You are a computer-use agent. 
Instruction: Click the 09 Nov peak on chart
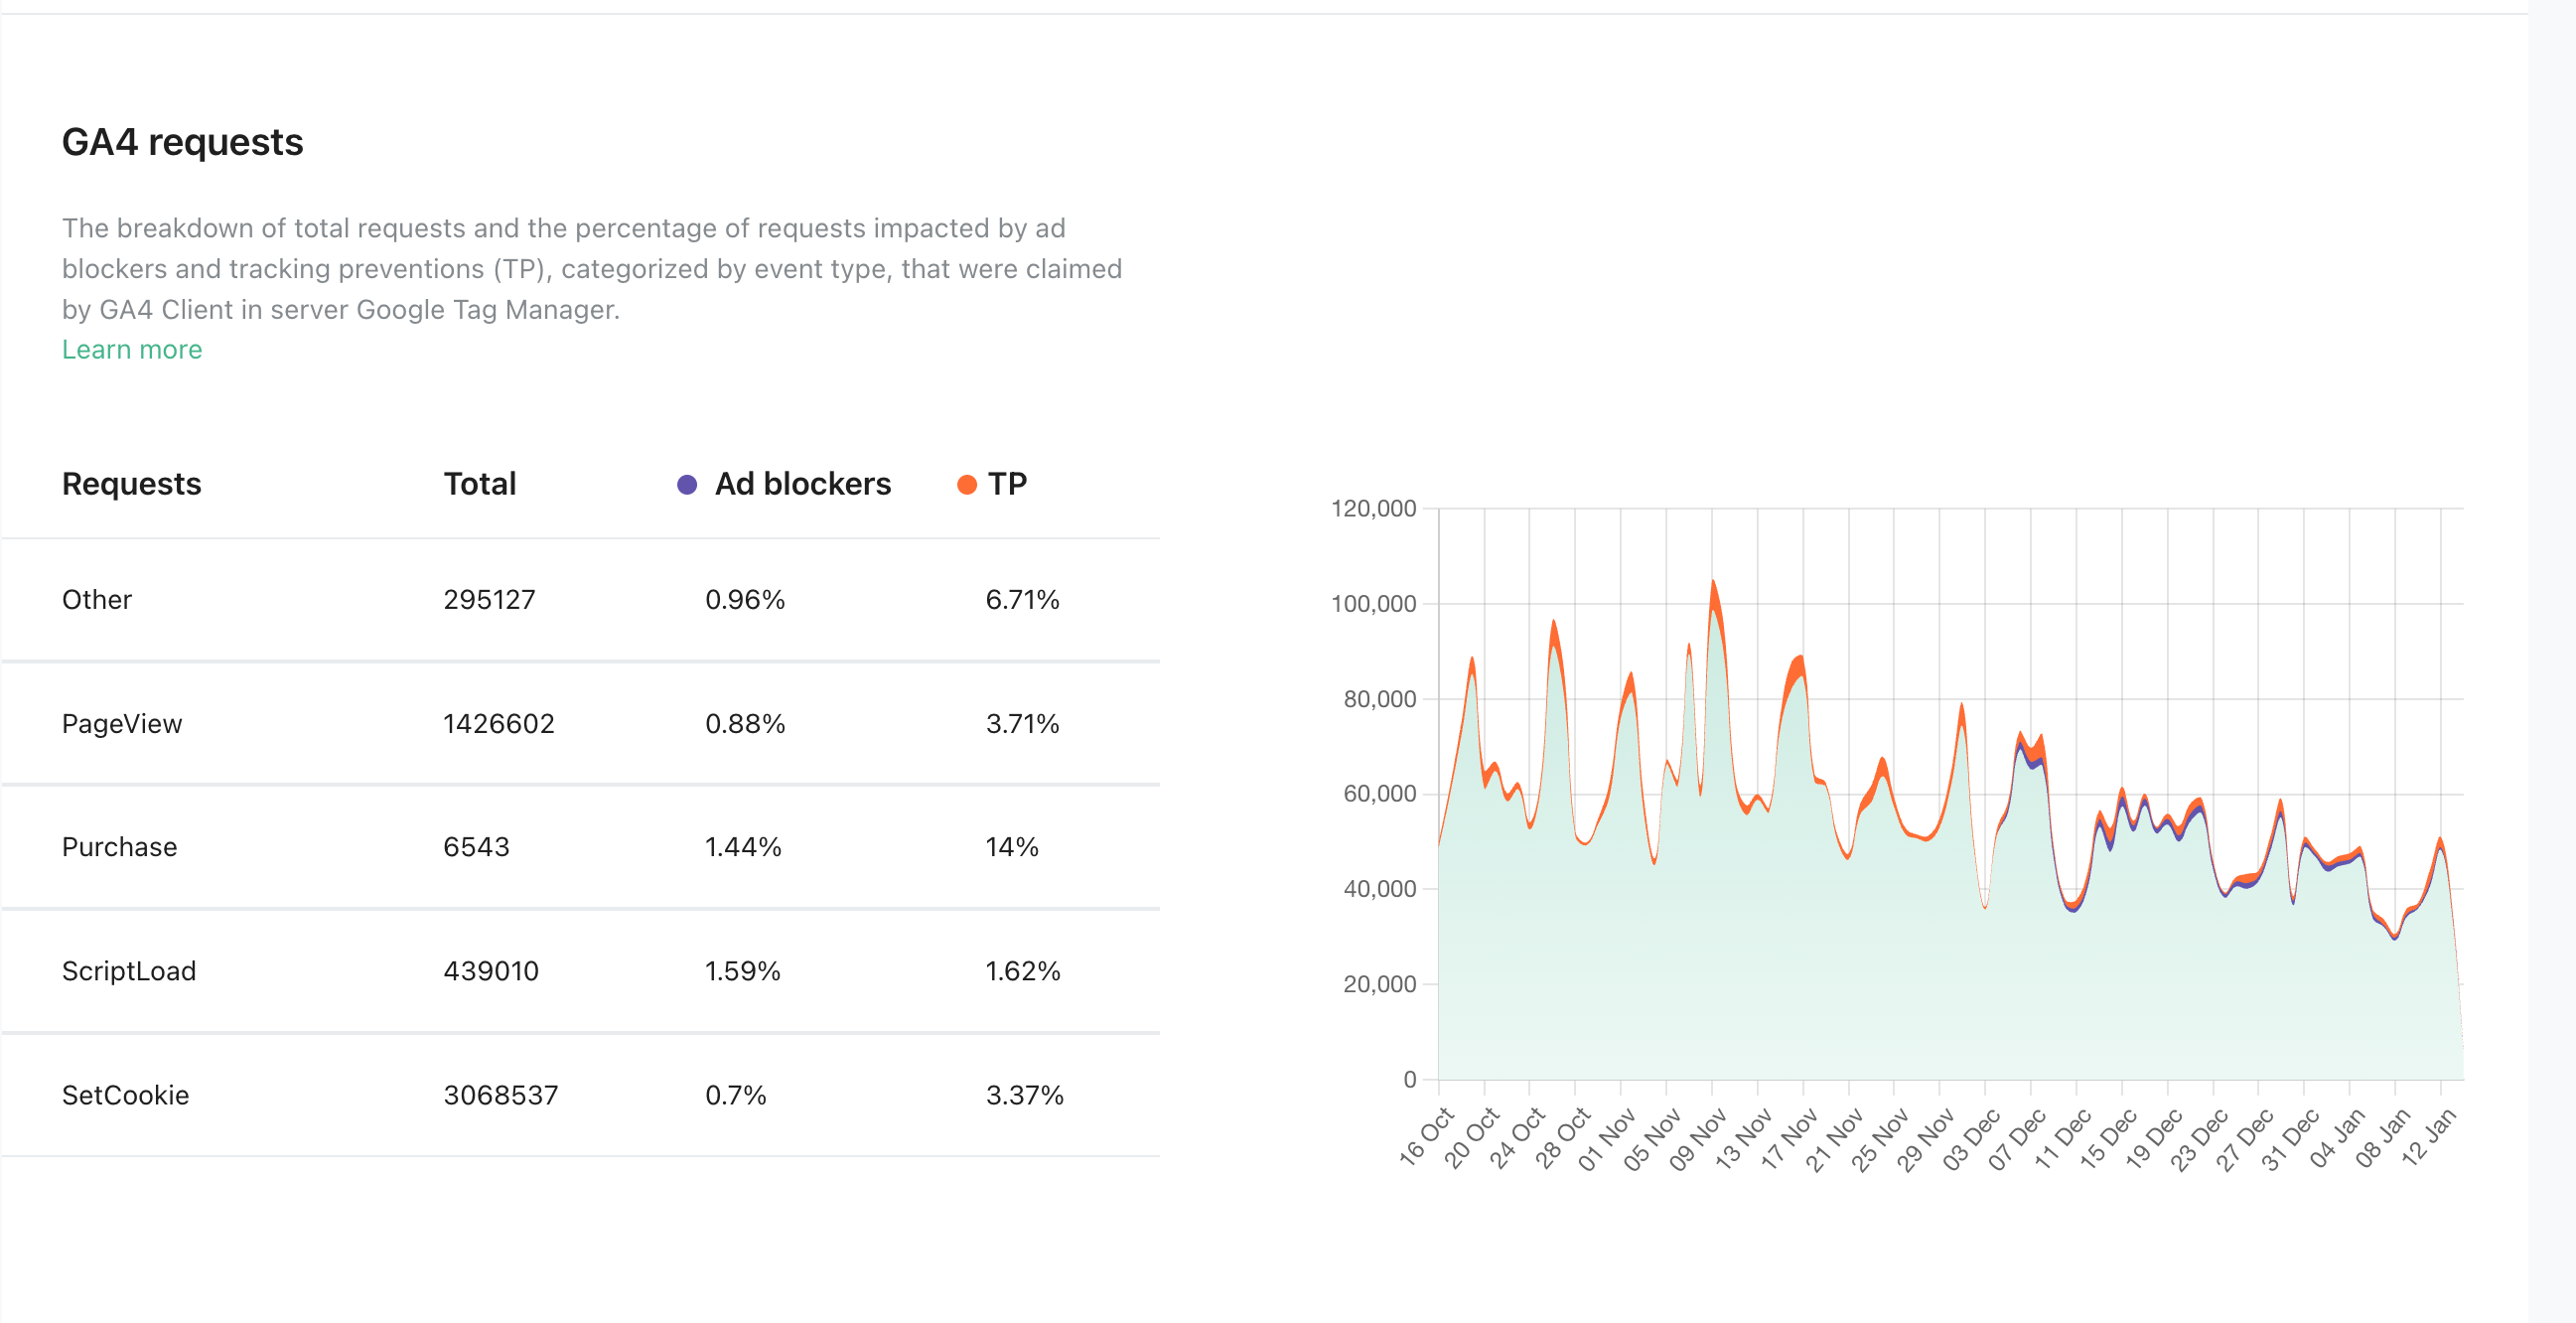tap(1713, 583)
